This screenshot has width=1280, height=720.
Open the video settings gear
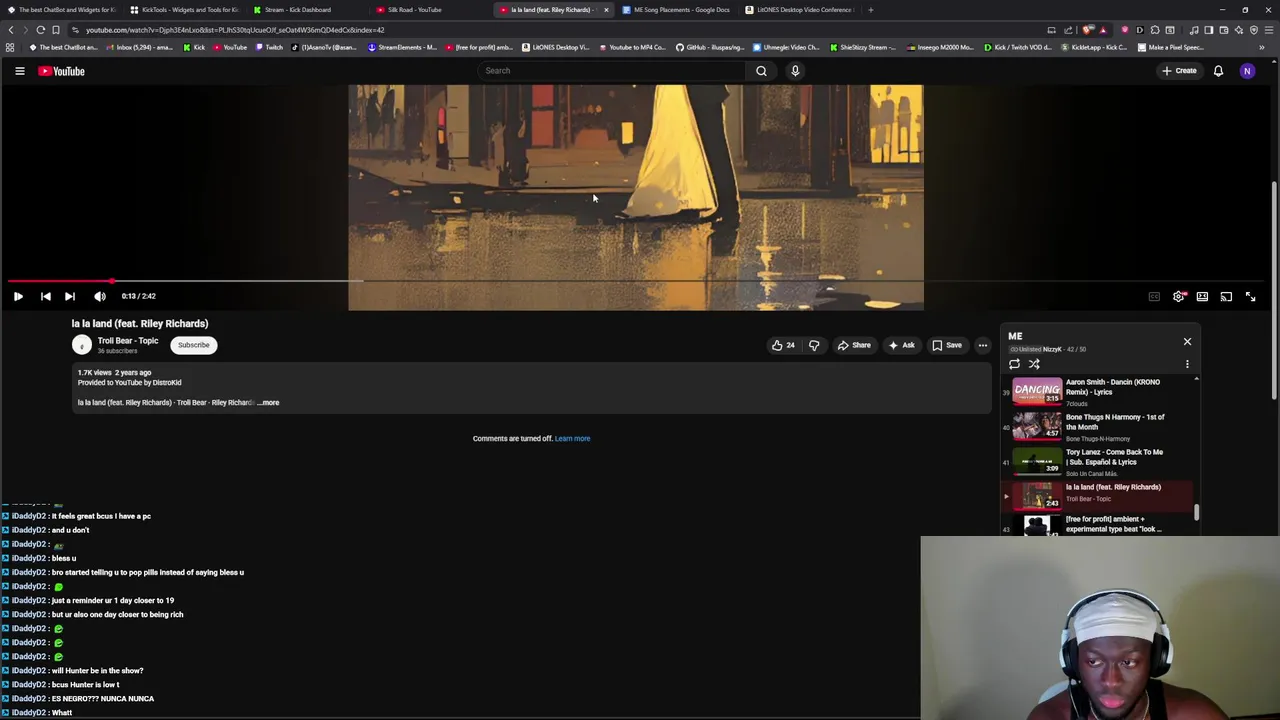1179,296
